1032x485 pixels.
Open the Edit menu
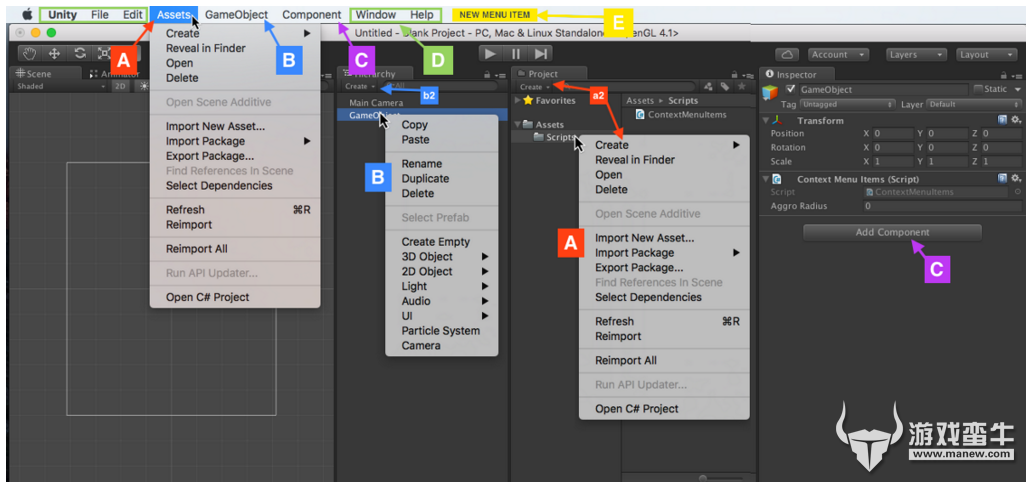(x=132, y=14)
